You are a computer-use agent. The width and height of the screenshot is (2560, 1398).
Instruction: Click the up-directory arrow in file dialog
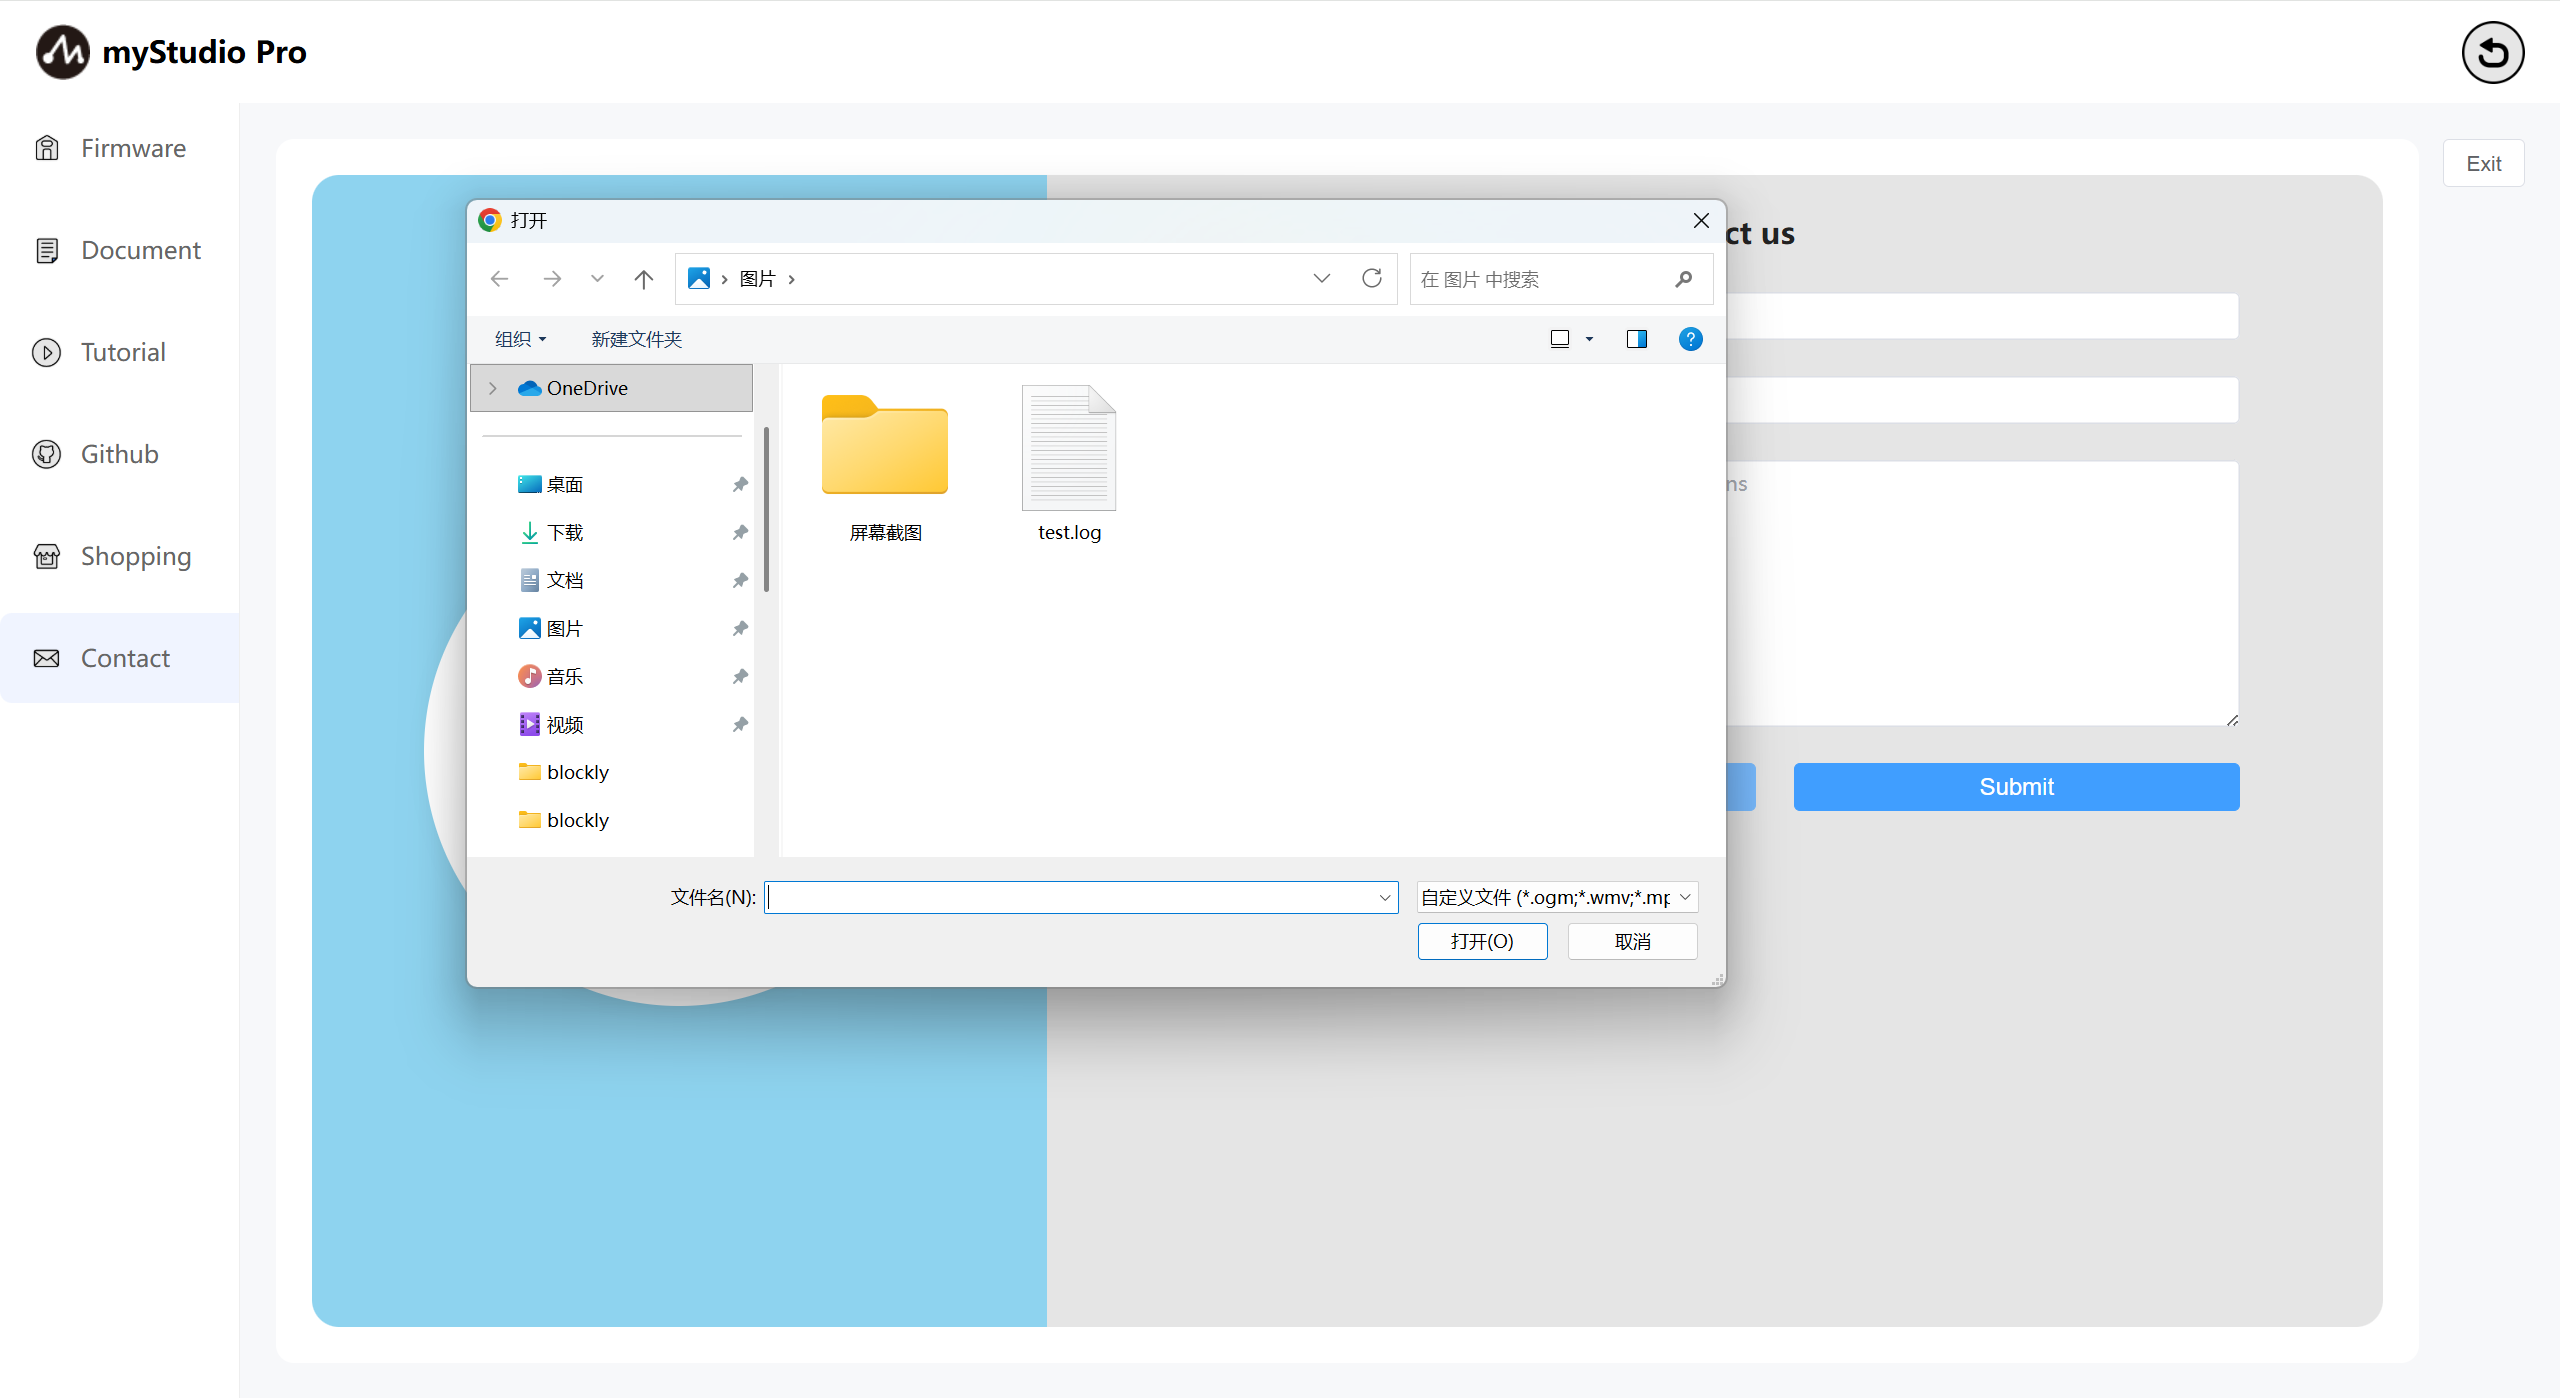coord(643,279)
